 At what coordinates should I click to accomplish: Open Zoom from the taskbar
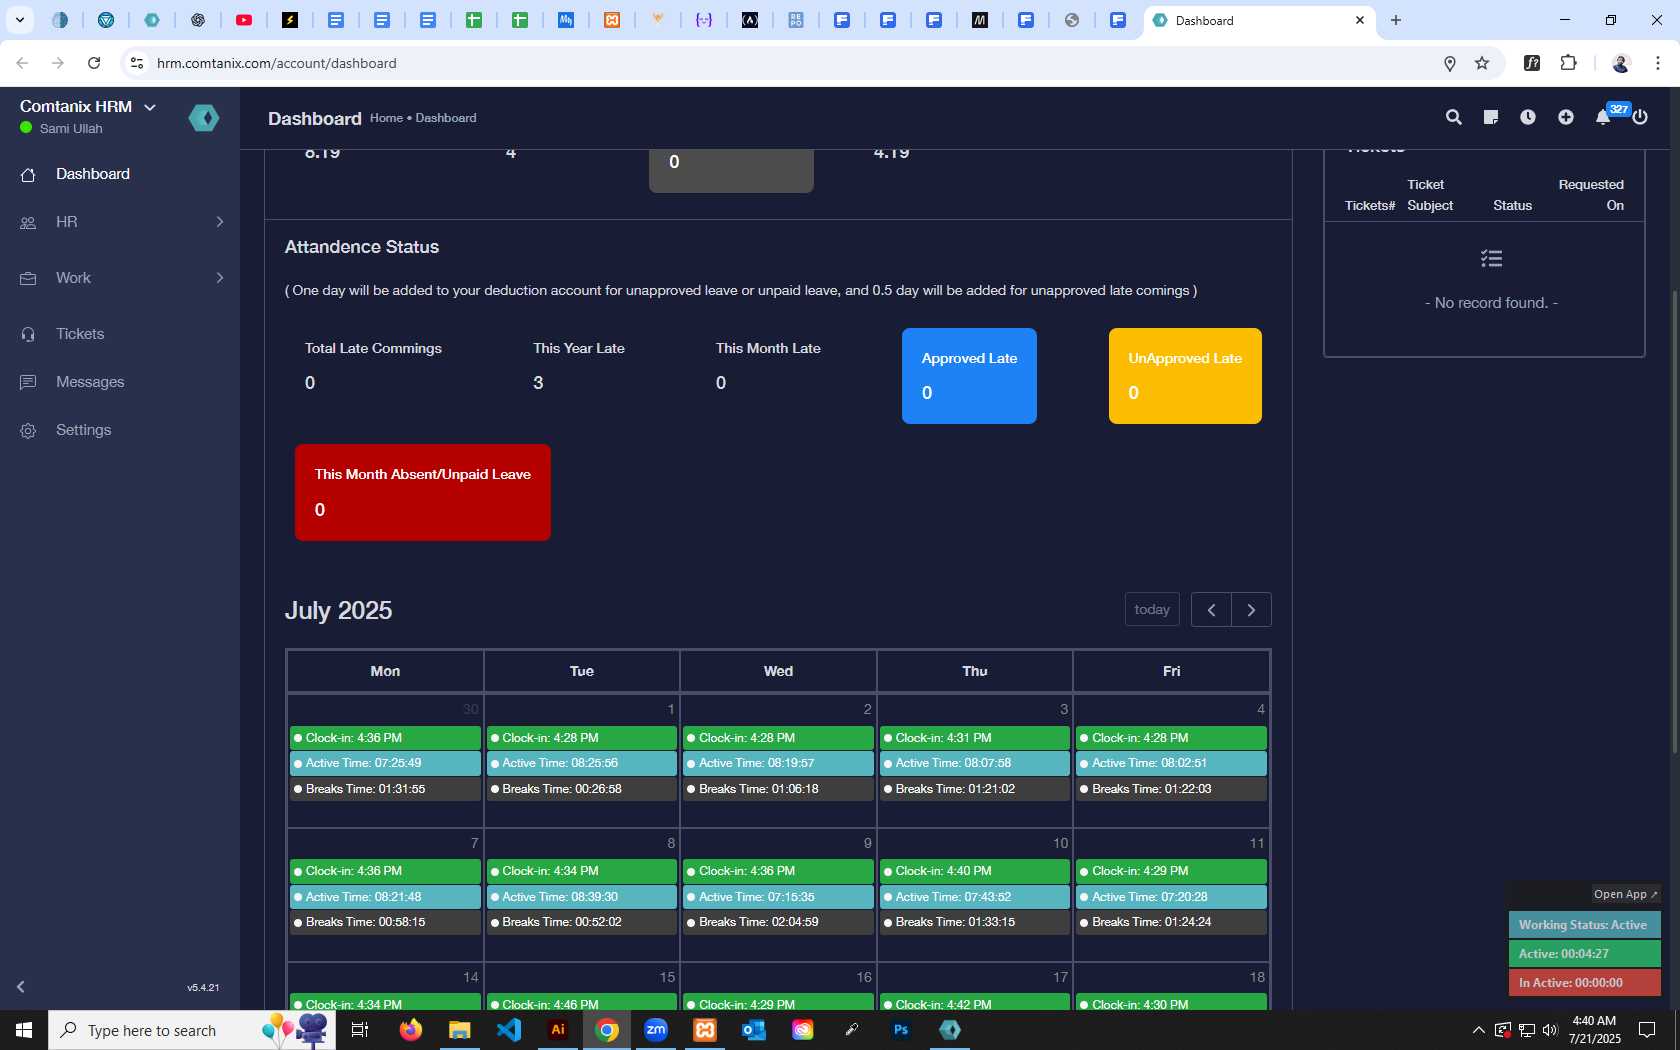tap(656, 1029)
